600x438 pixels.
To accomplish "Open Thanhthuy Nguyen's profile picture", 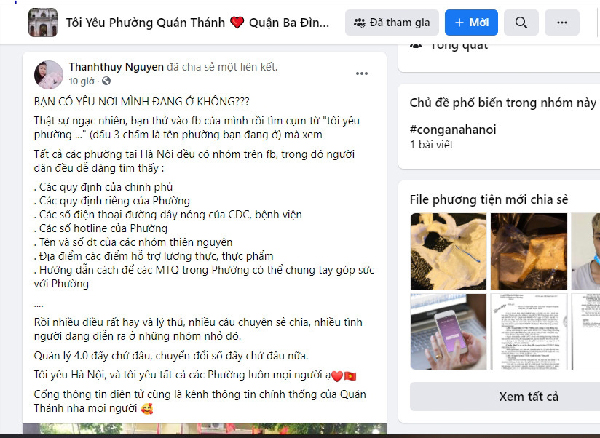I will click(x=48, y=75).
